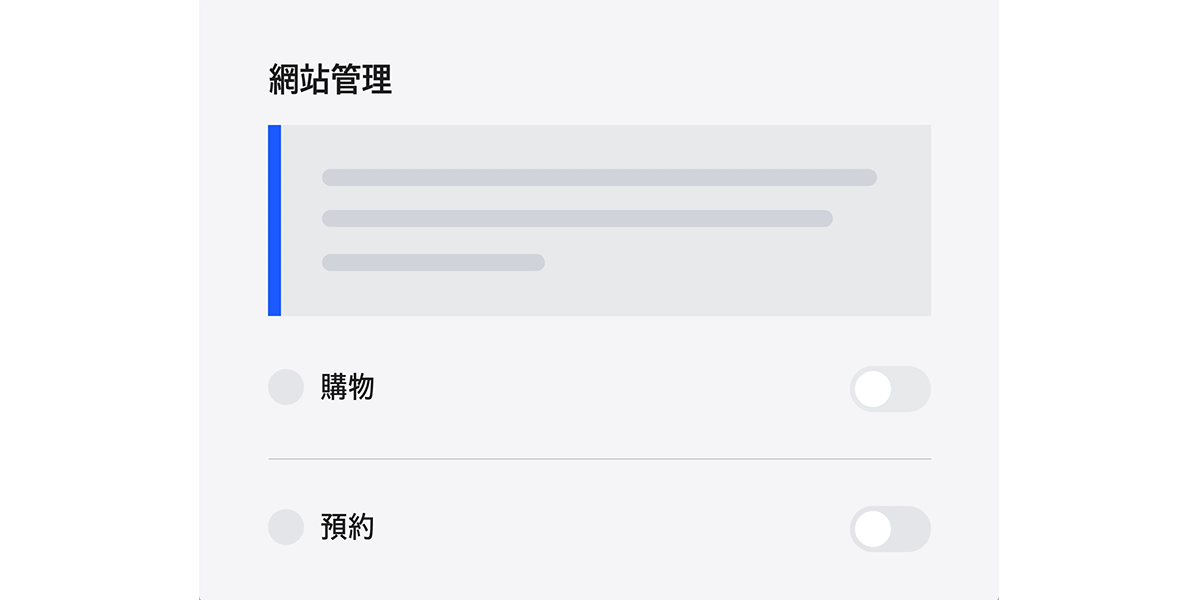
Task: Click the round icon beside 預約
Action: coord(286,527)
